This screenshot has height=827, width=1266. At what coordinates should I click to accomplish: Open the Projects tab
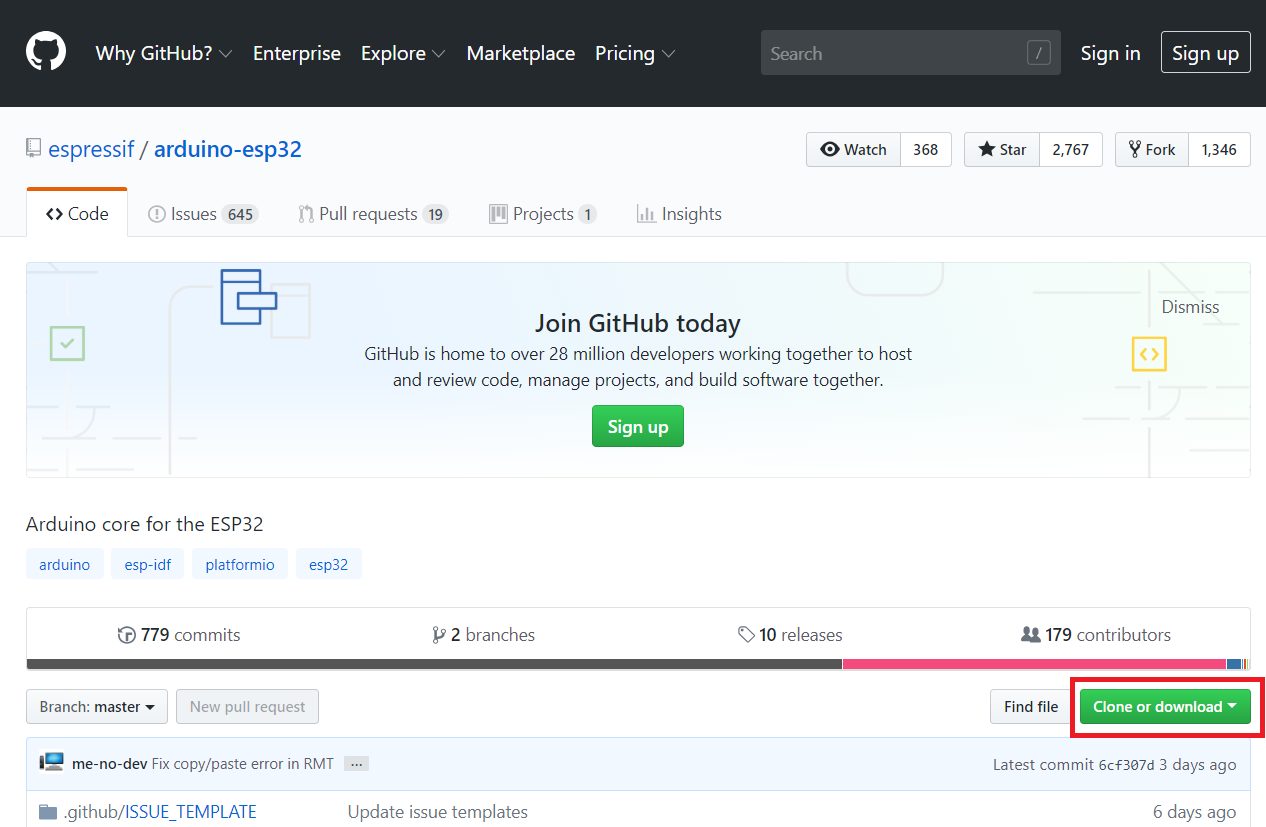(542, 214)
